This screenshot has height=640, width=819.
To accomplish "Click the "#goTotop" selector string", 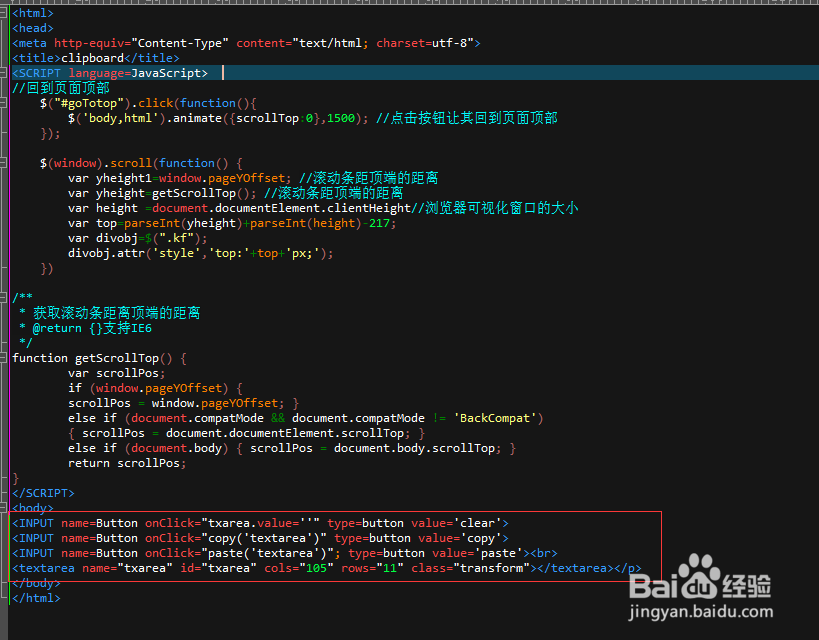I will (x=89, y=103).
